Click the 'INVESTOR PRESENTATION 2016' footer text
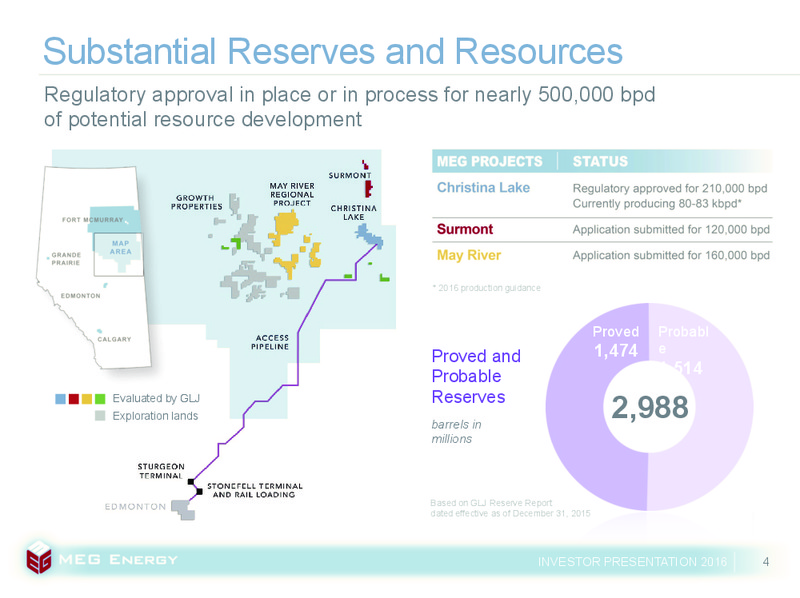This screenshot has width=800, height=598. tap(632, 562)
